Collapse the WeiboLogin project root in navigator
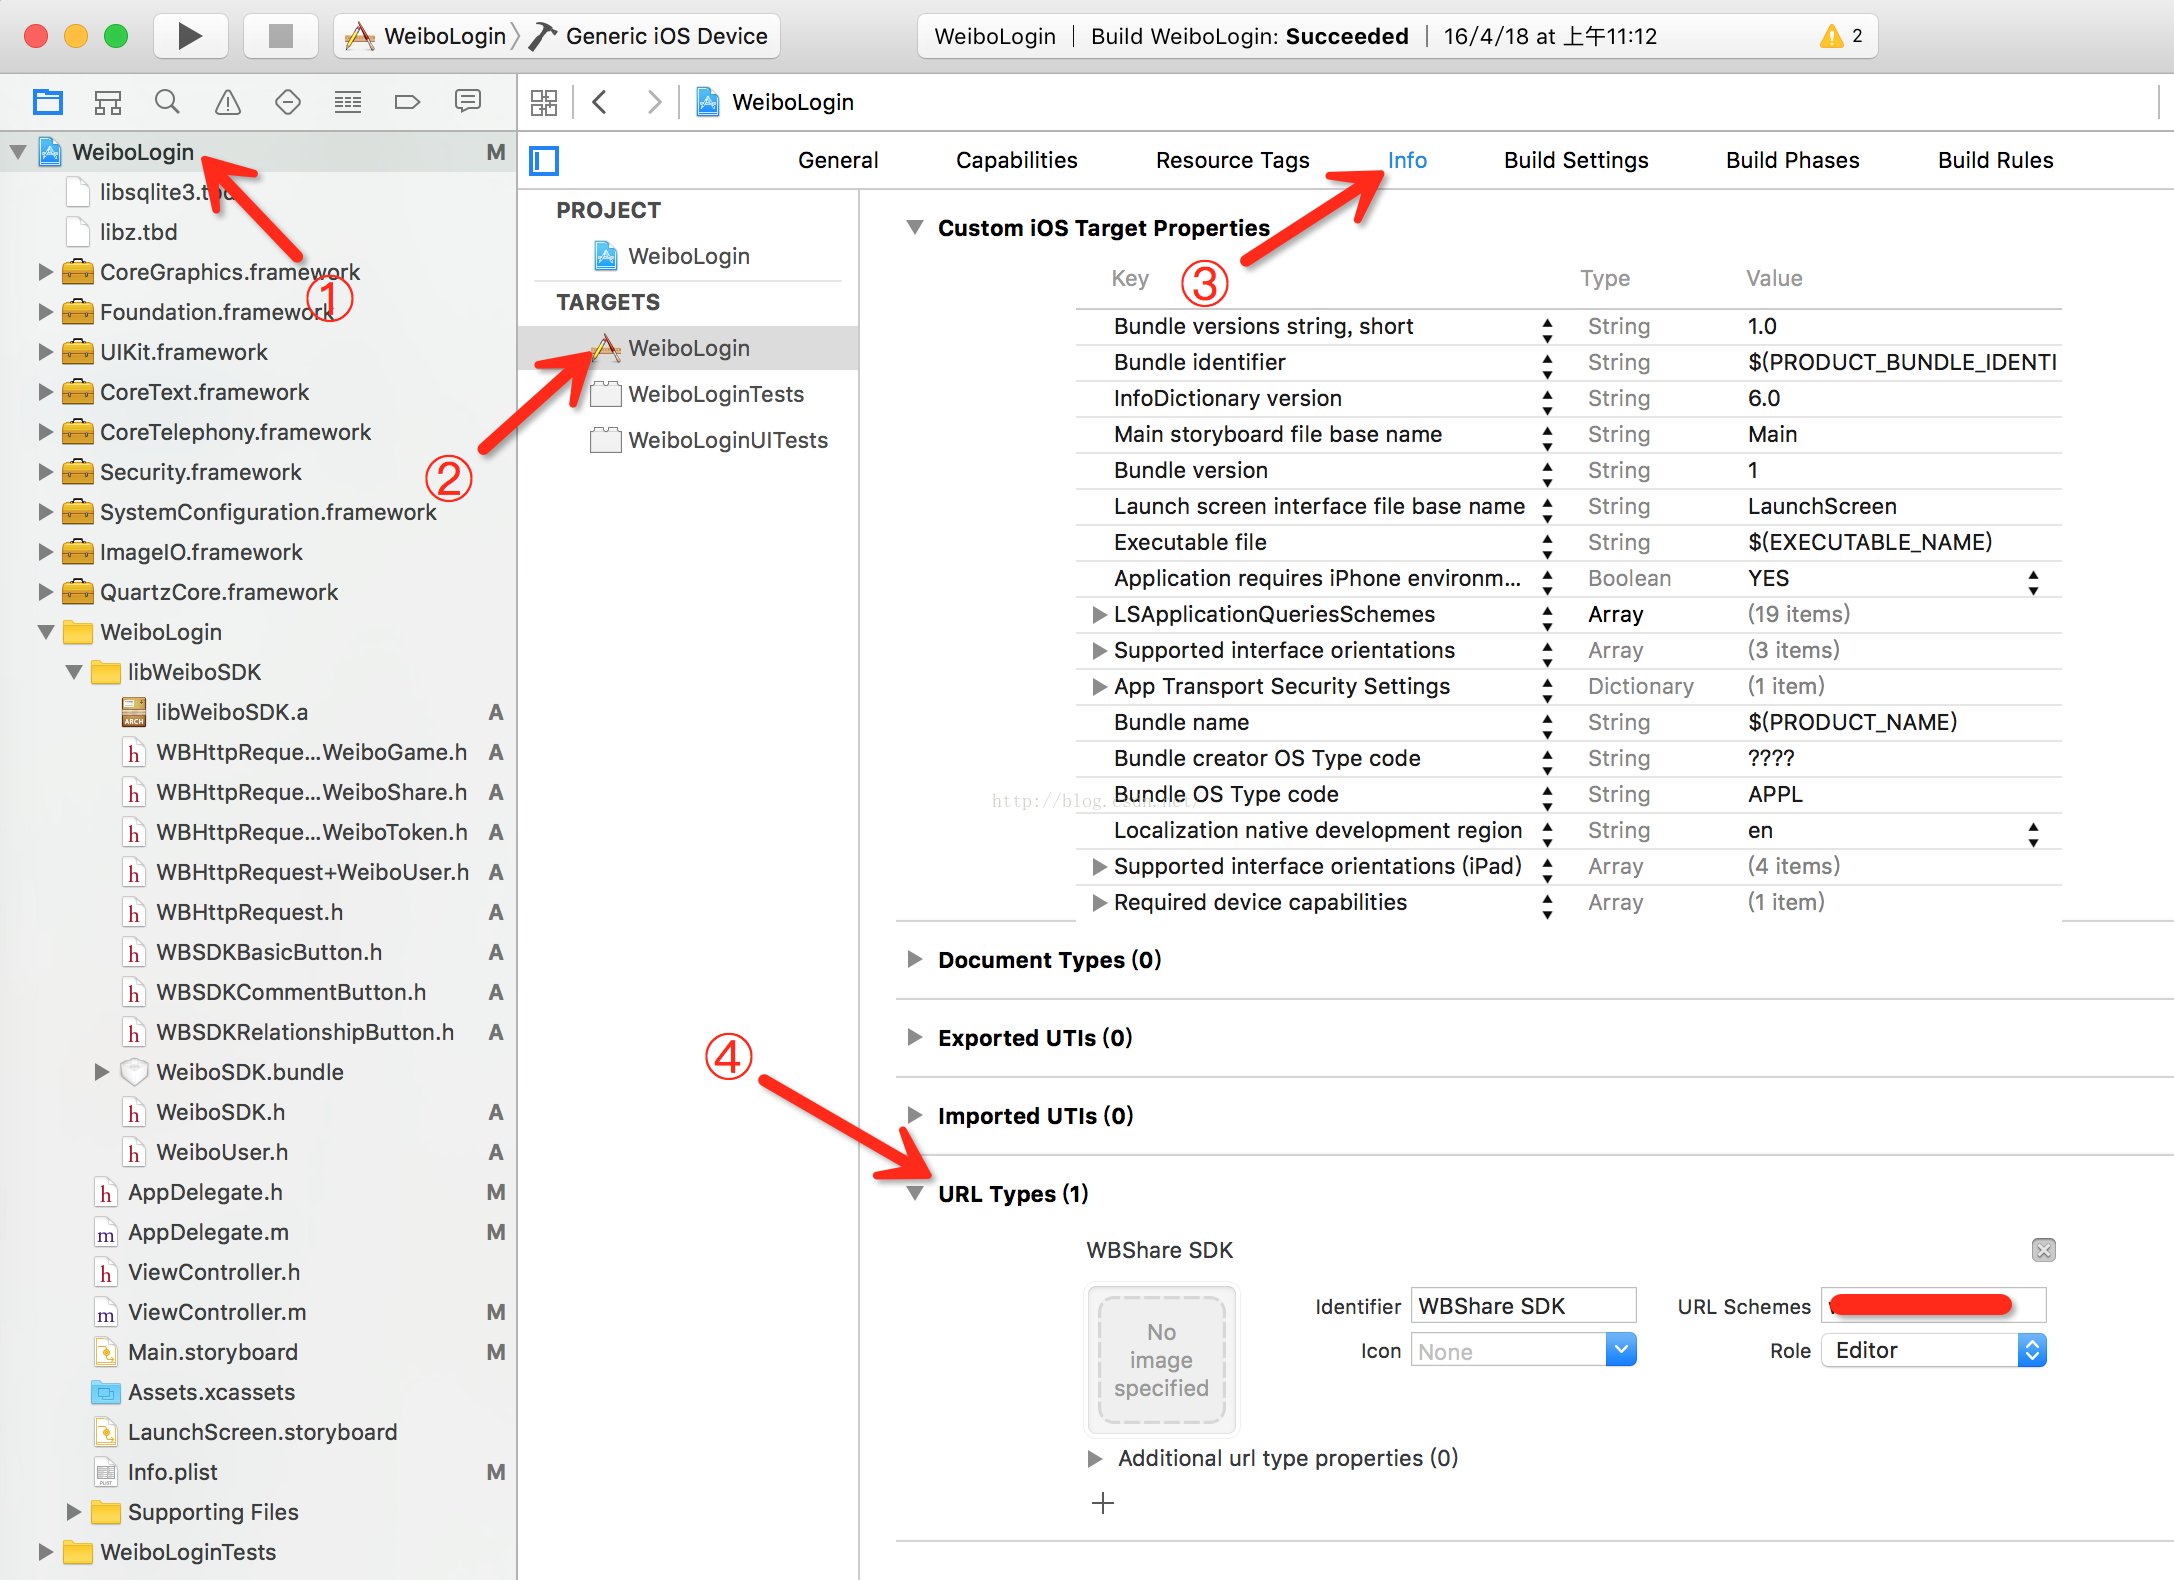Screen dimensions: 2174x1580 (18, 152)
